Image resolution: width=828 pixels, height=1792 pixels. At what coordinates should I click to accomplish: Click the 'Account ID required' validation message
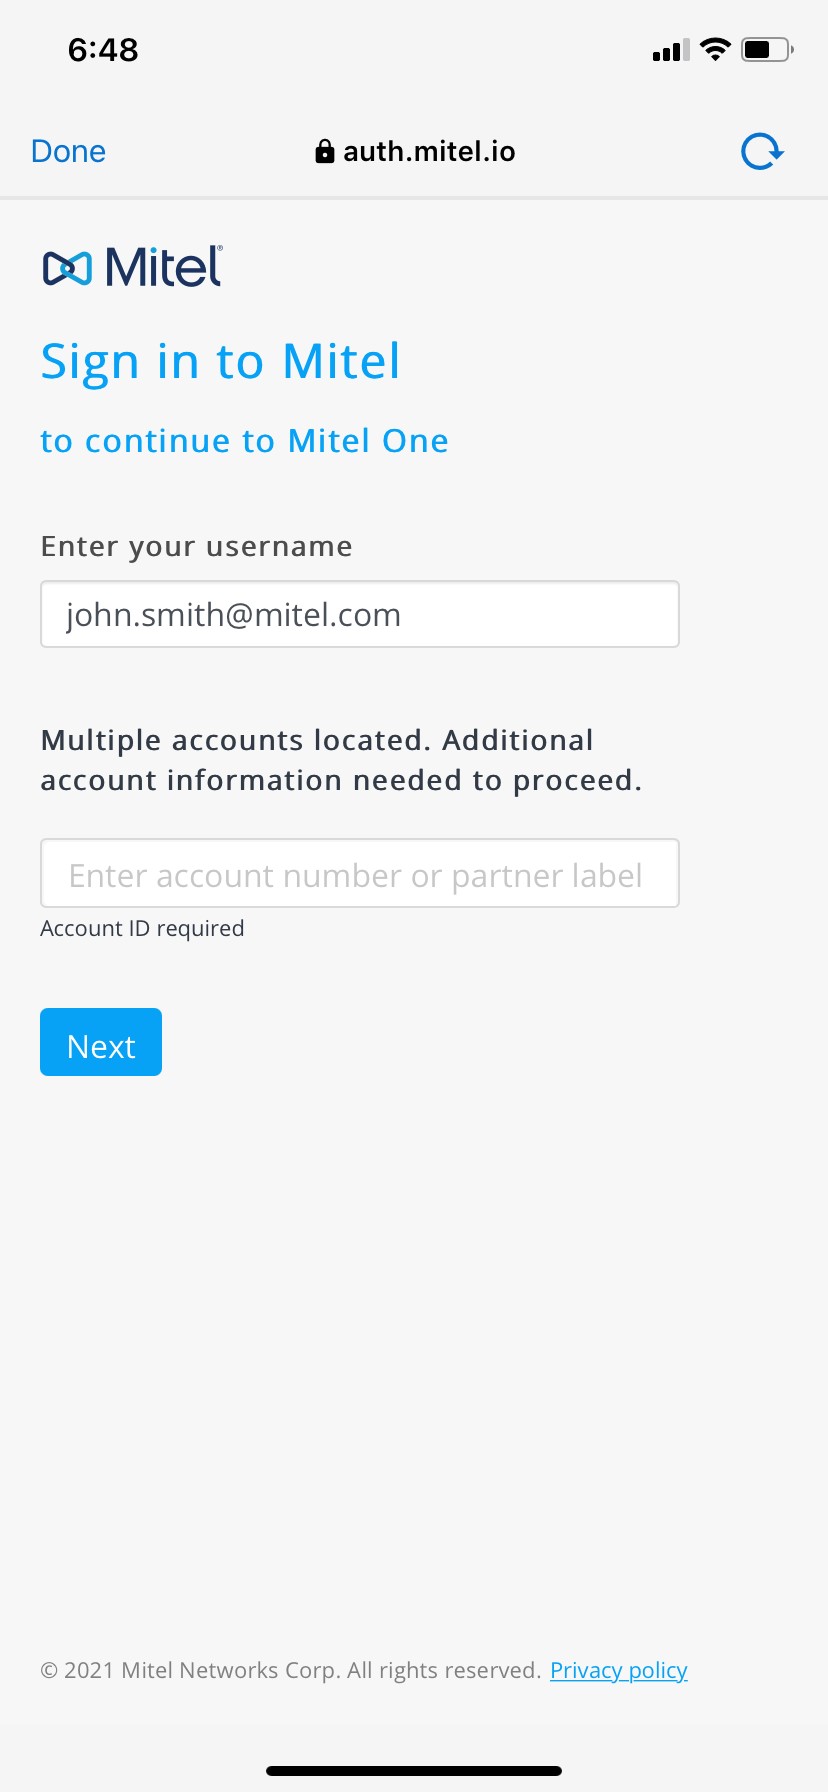[142, 928]
